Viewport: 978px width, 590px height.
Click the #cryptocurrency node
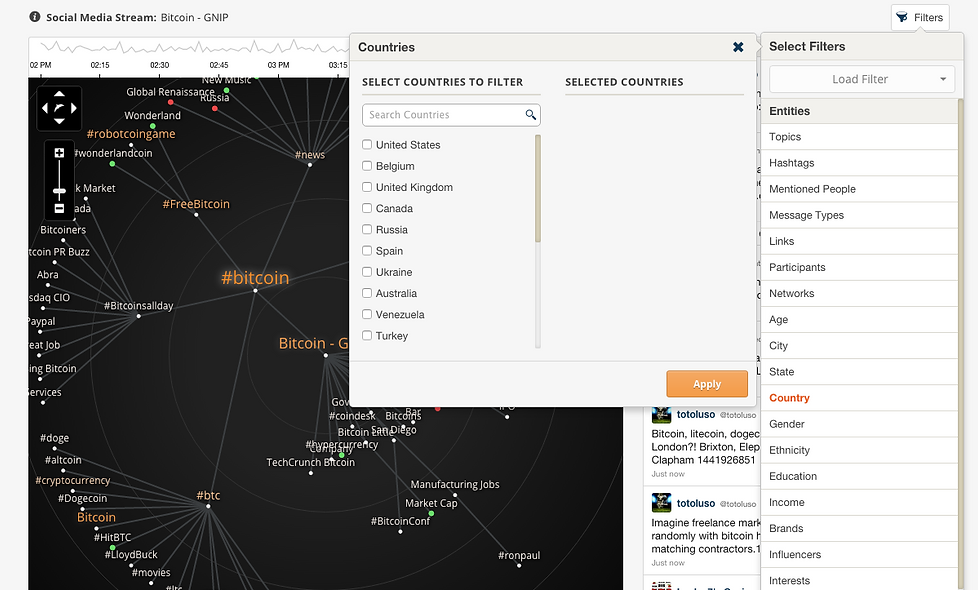coord(73,480)
